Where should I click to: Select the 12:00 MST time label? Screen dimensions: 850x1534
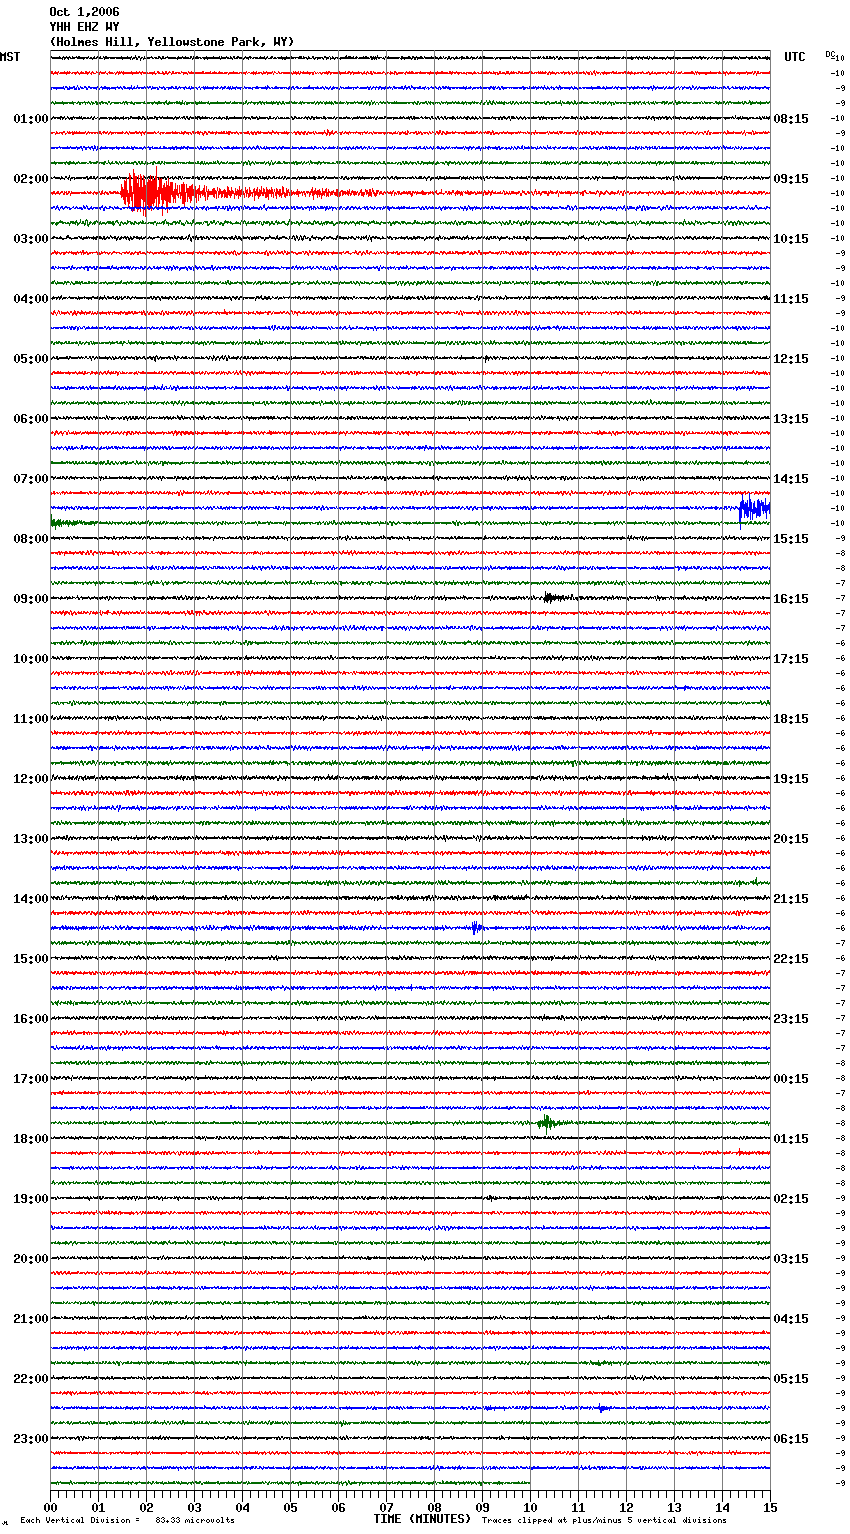click(x=31, y=779)
